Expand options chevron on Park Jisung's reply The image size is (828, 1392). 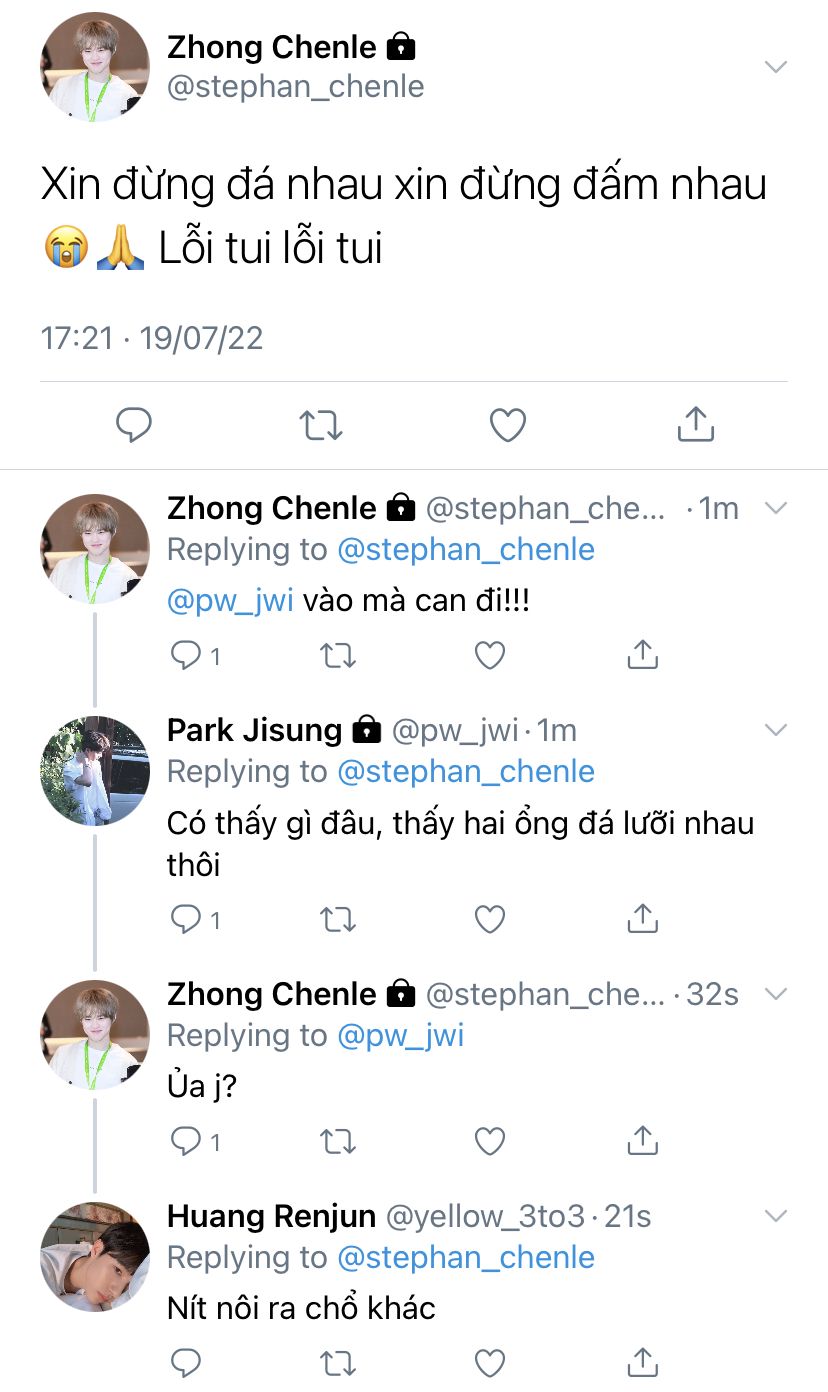click(776, 729)
